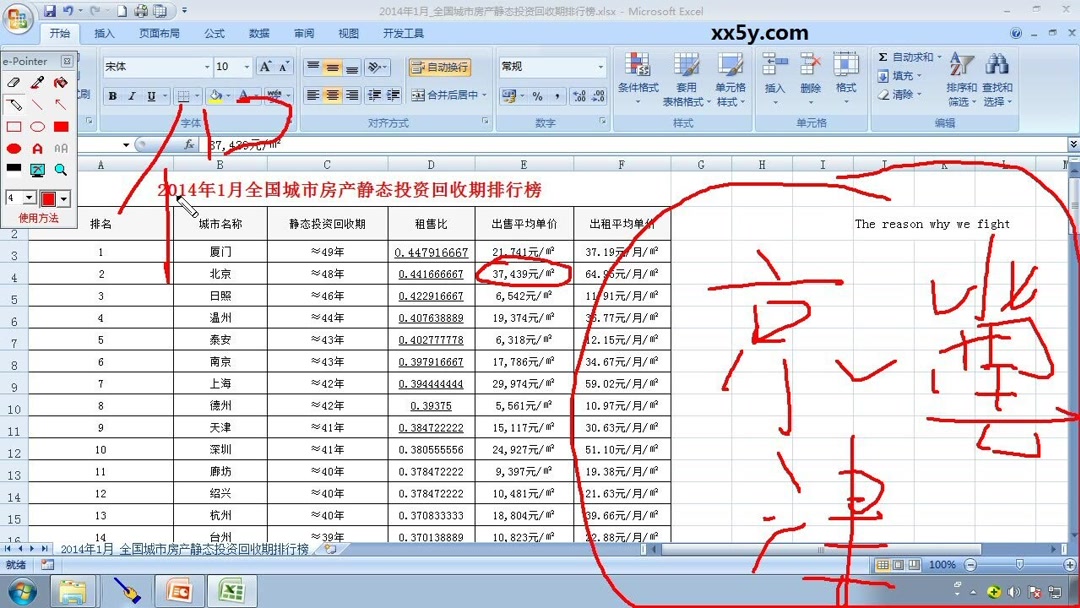The width and height of the screenshot is (1080, 608).
Task: Click the 查找和选择 binoculars icon
Action: pos(998,62)
